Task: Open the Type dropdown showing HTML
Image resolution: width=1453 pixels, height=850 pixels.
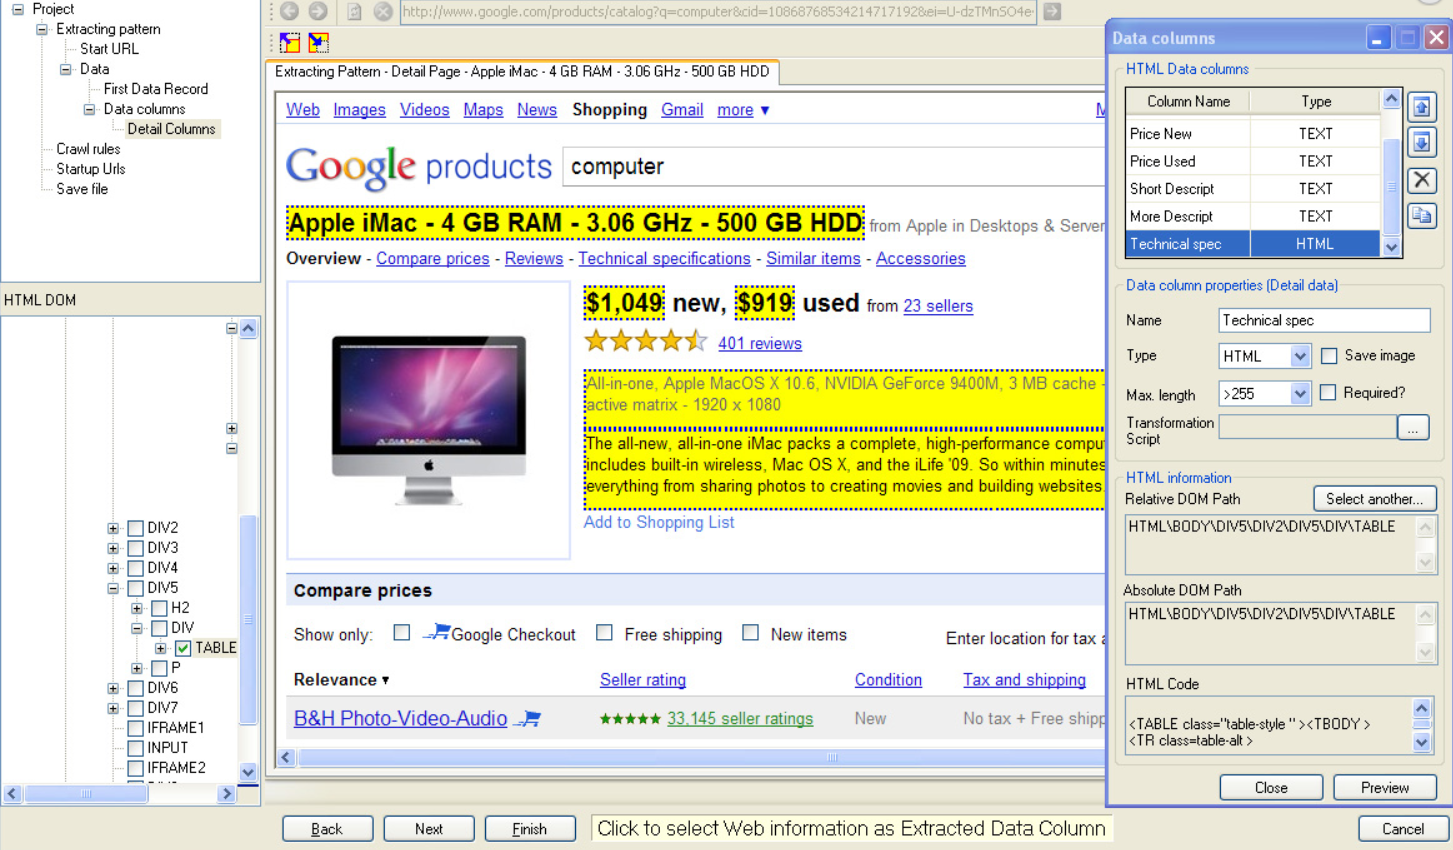Action: point(1299,356)
